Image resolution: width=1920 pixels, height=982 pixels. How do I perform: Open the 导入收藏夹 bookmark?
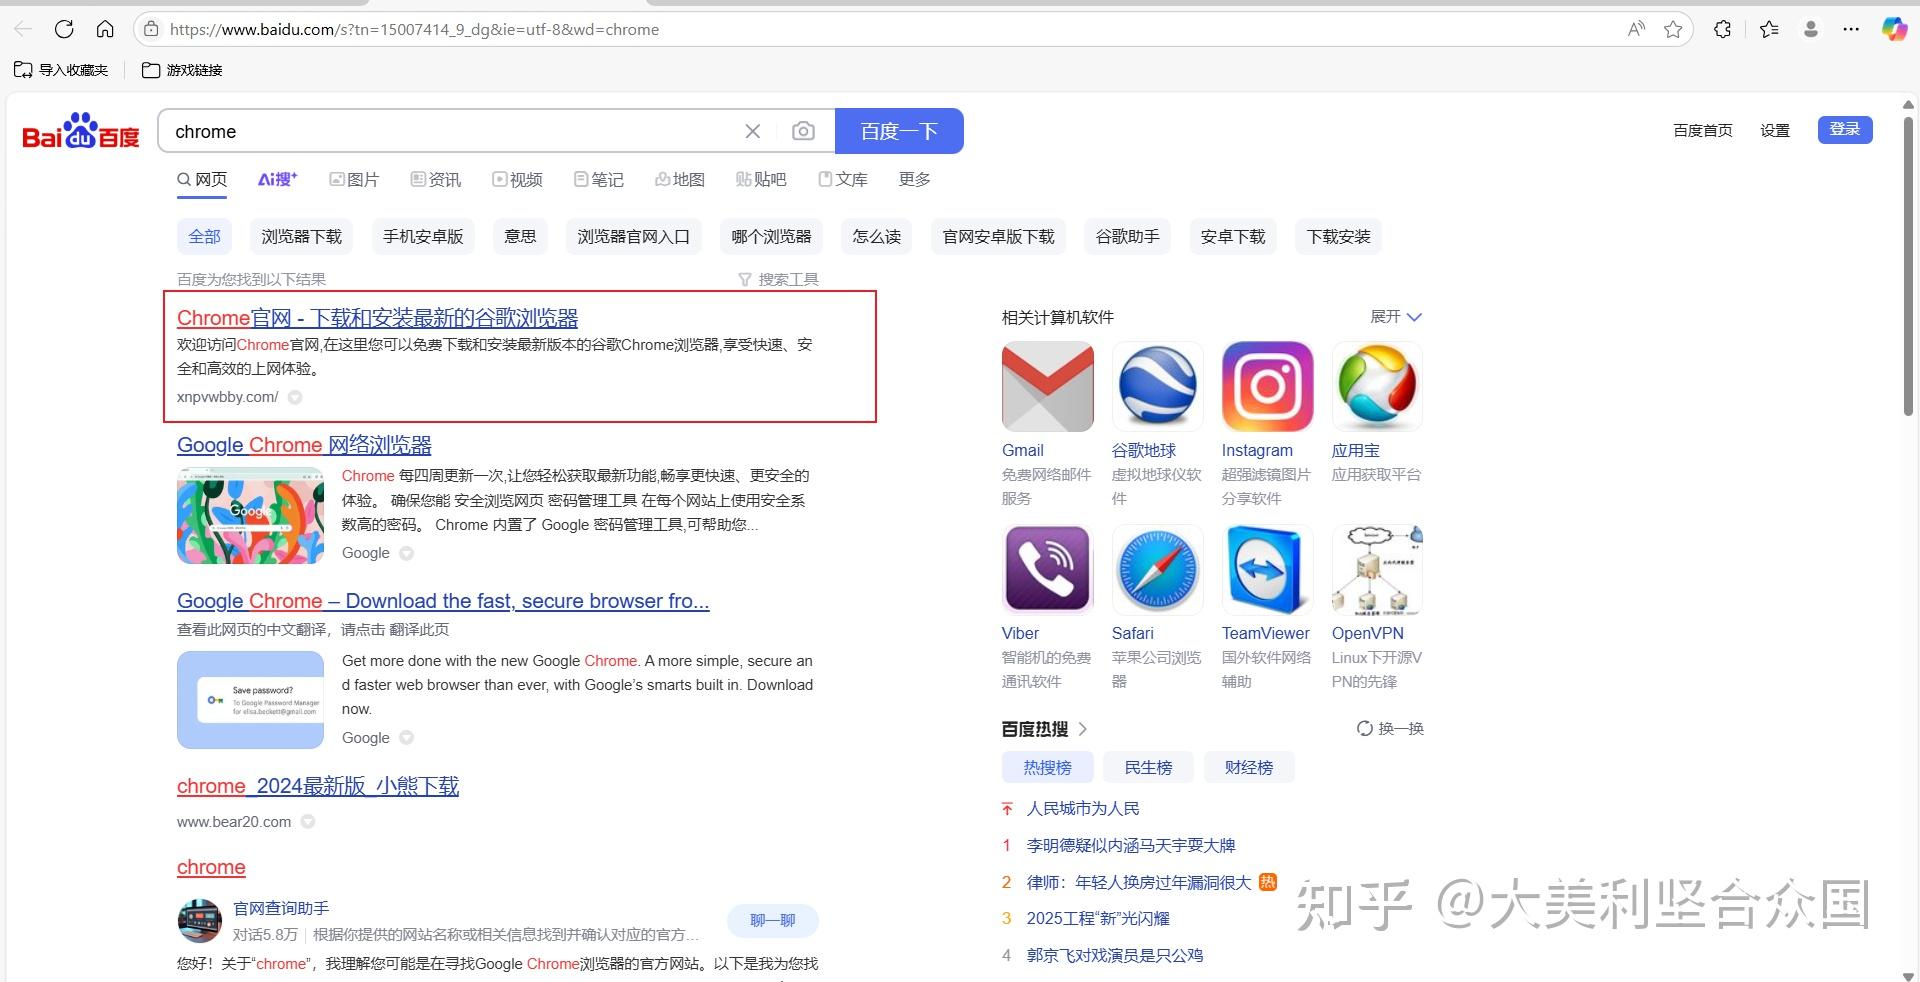tap(61, 70)
